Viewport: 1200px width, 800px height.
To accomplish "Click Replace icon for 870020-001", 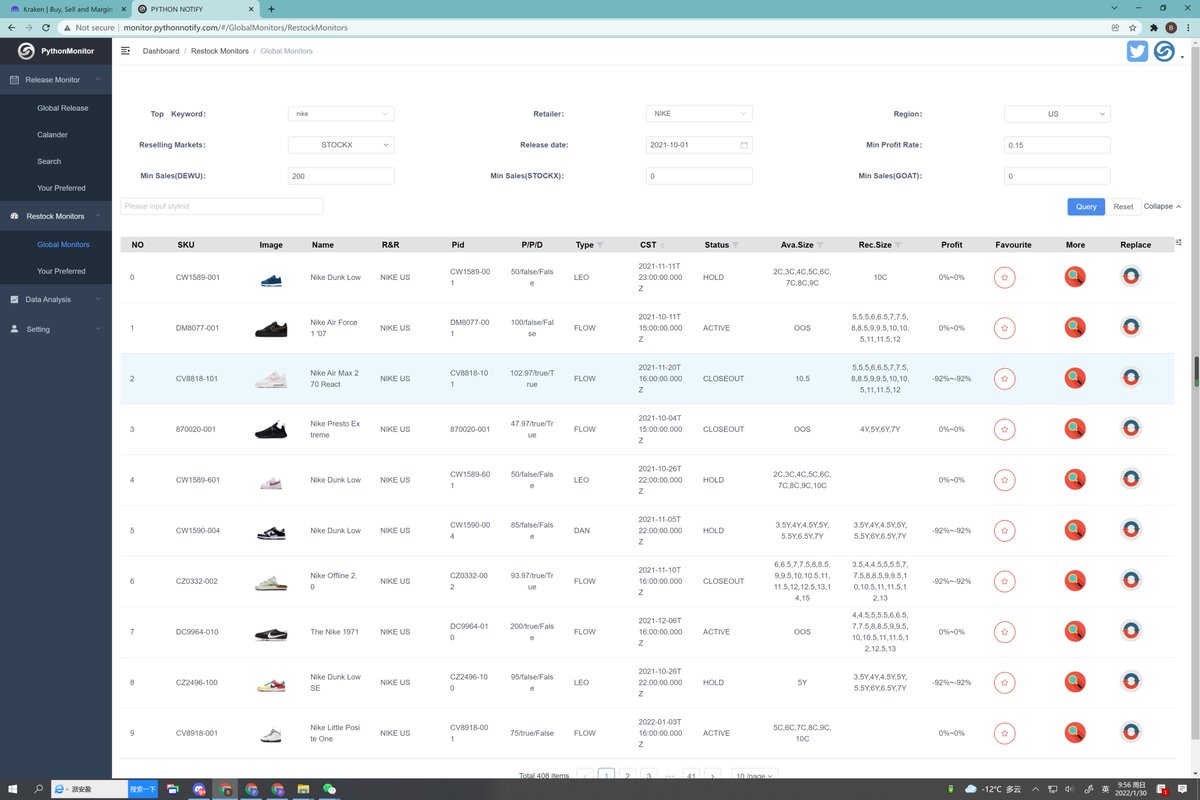I will 1131,429.
